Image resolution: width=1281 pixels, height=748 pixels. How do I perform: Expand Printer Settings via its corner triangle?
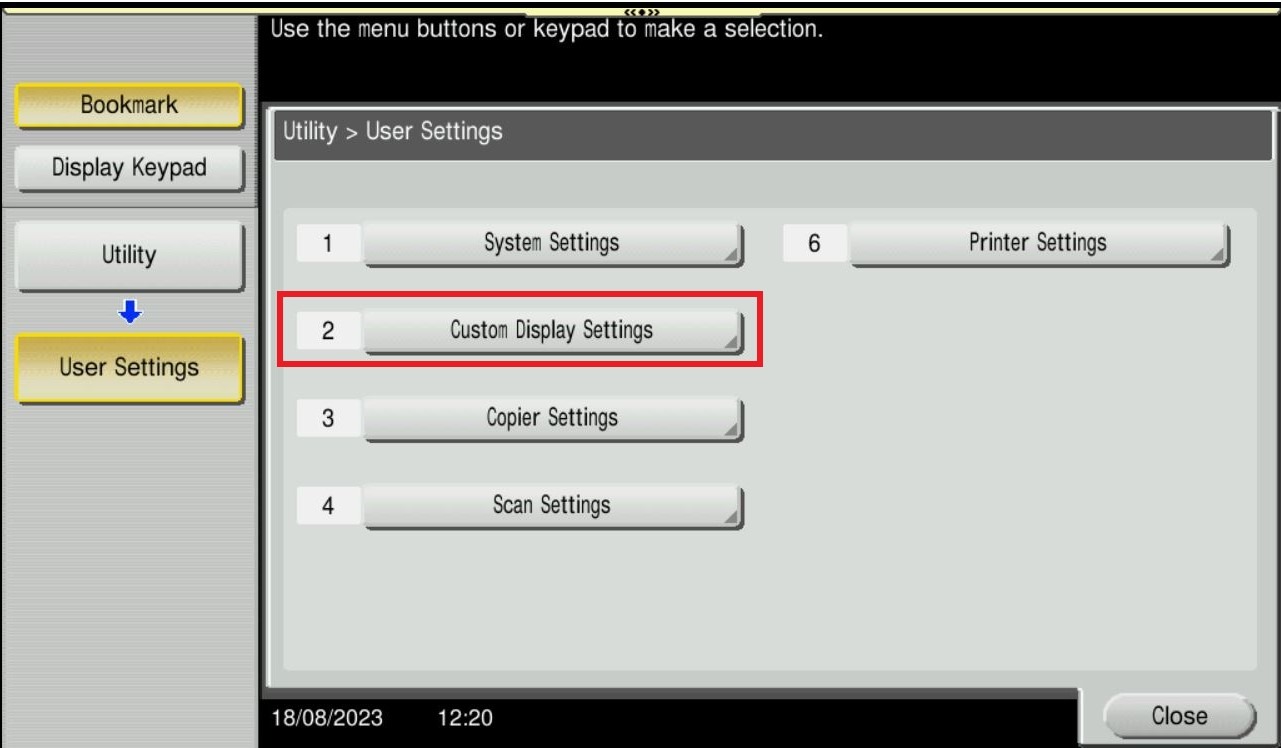pyautogui.click(x=1217, y=256)
